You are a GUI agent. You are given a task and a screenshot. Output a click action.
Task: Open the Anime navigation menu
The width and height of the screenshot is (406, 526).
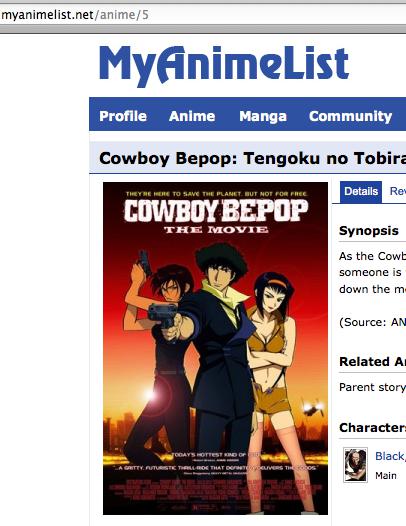(192, 116)
